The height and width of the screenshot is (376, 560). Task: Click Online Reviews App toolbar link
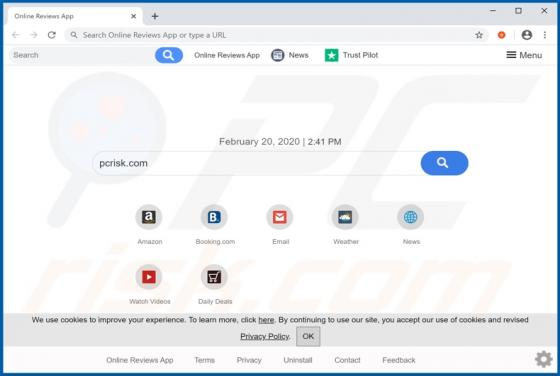(227, 55)
